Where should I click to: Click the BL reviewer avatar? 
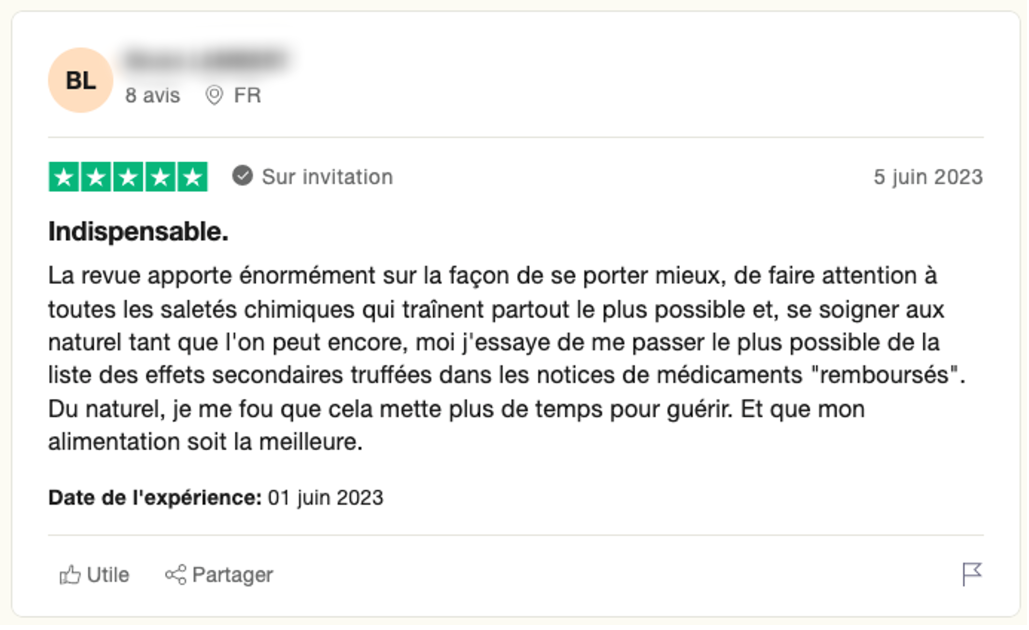pyautogui.click(x=80, y=81)
